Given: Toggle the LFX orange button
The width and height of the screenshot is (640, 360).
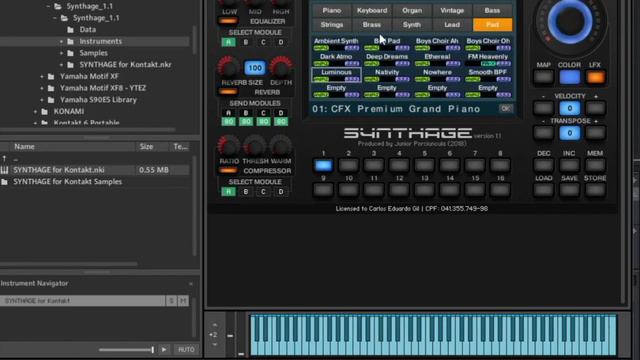Looking at the screenshot, I should pos(596,77).
